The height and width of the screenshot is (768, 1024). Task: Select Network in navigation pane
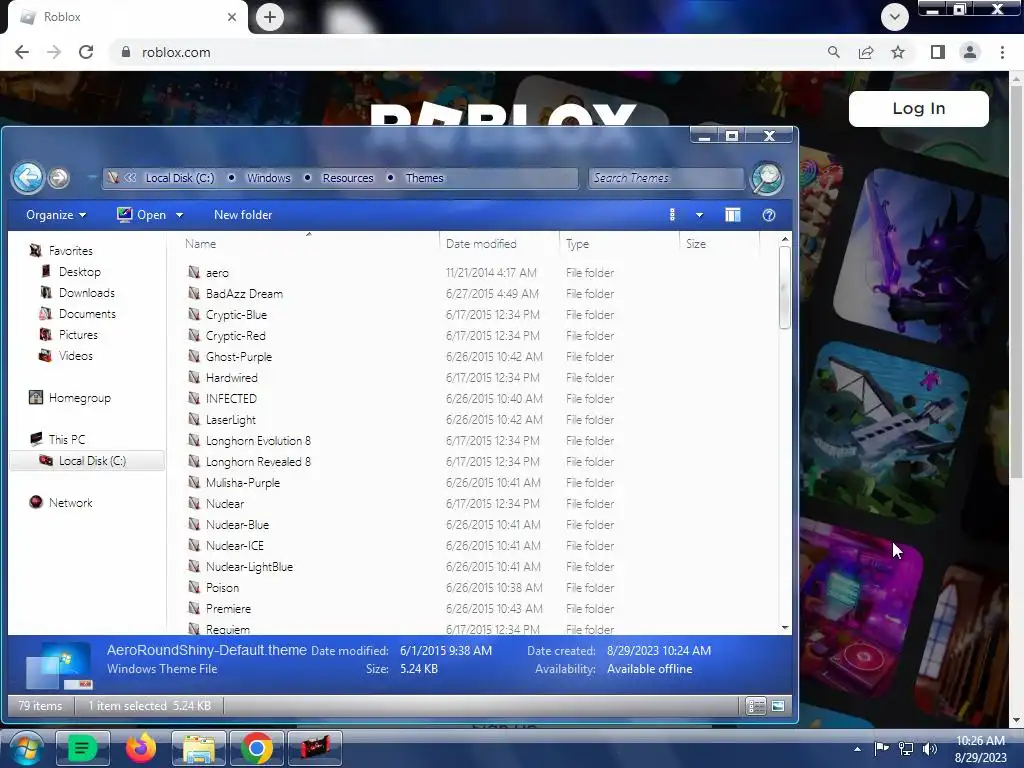[61, 503]
